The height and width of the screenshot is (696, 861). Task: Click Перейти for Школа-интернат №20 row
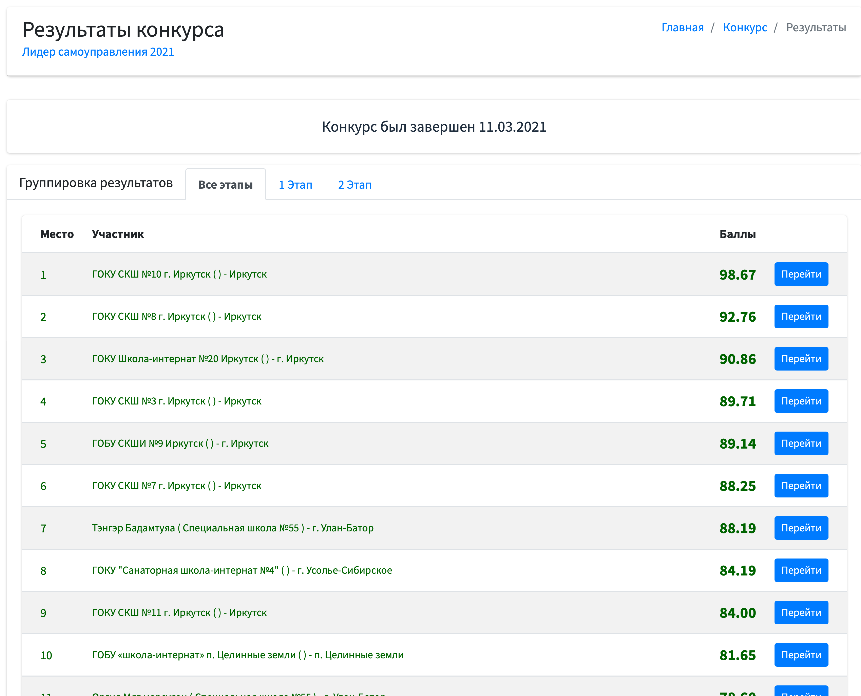coord(801,358)
